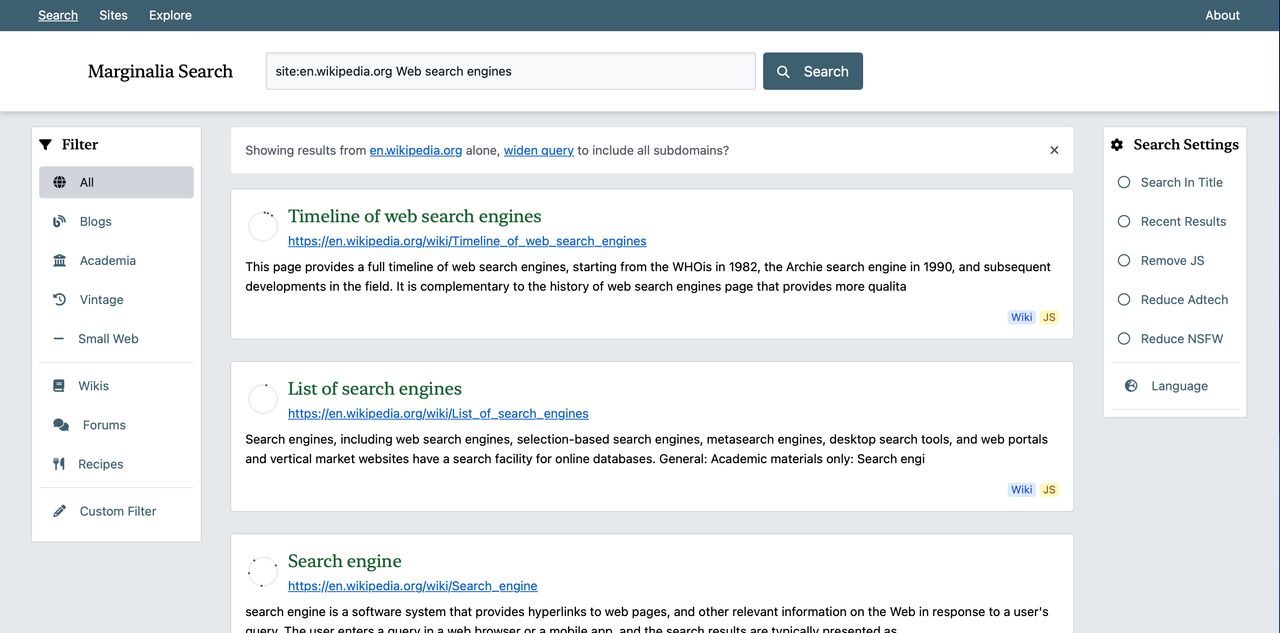The image size is (1280, 633).
Task: Select the Blogs filter
Action: pyautogui.click(x=116, y=221)
